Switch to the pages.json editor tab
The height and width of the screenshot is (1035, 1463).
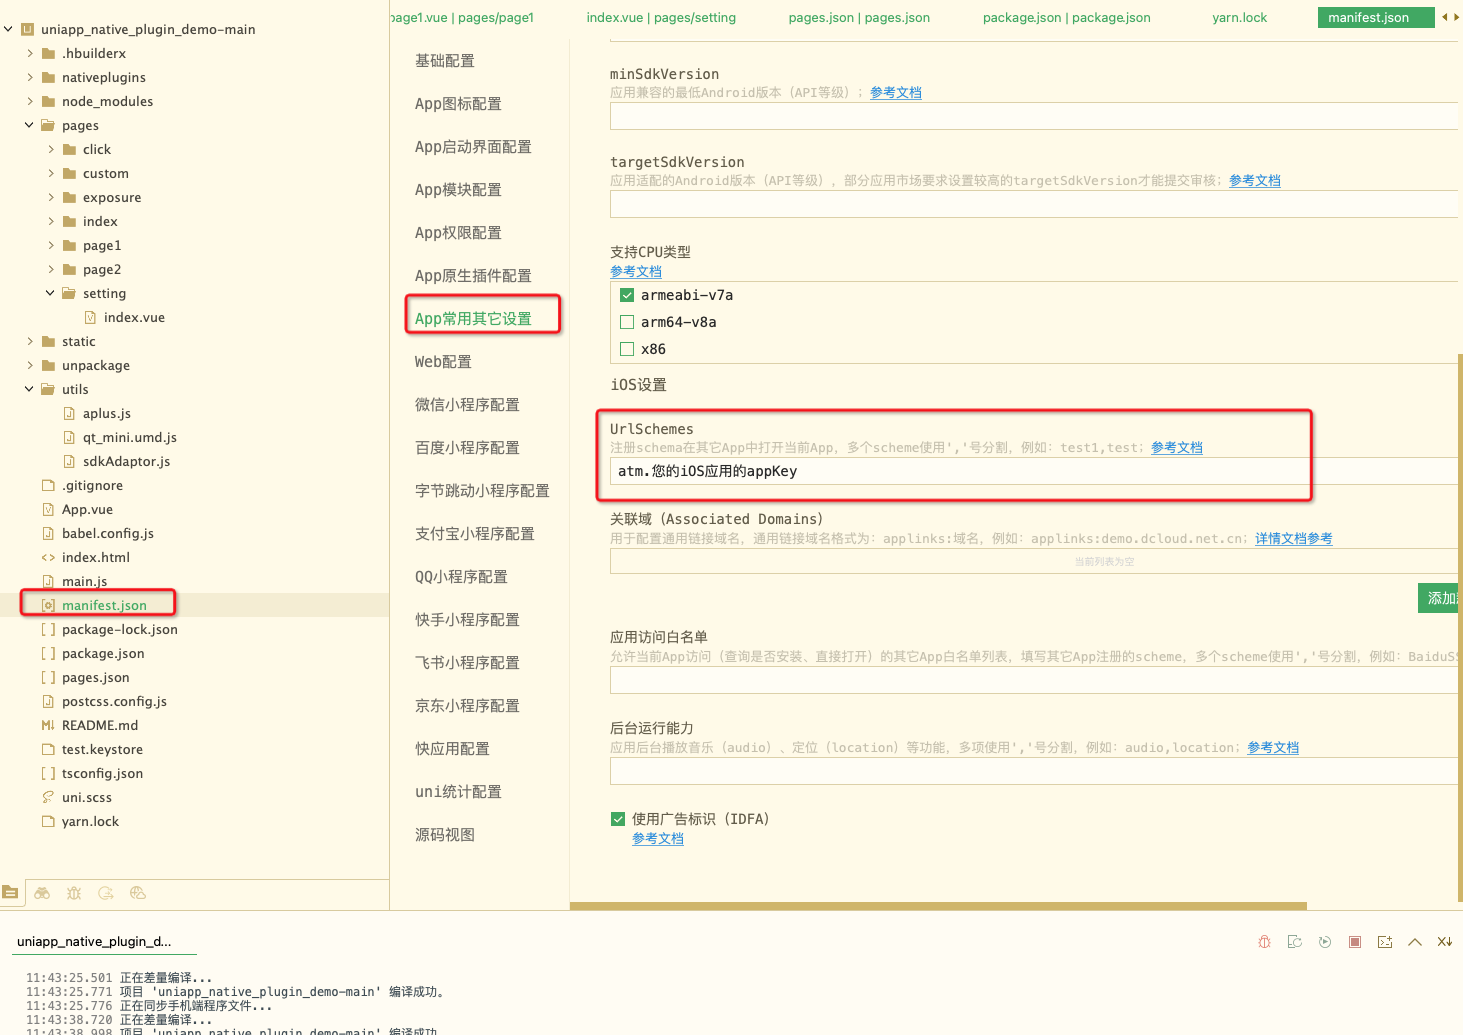(x=859, y=17)
